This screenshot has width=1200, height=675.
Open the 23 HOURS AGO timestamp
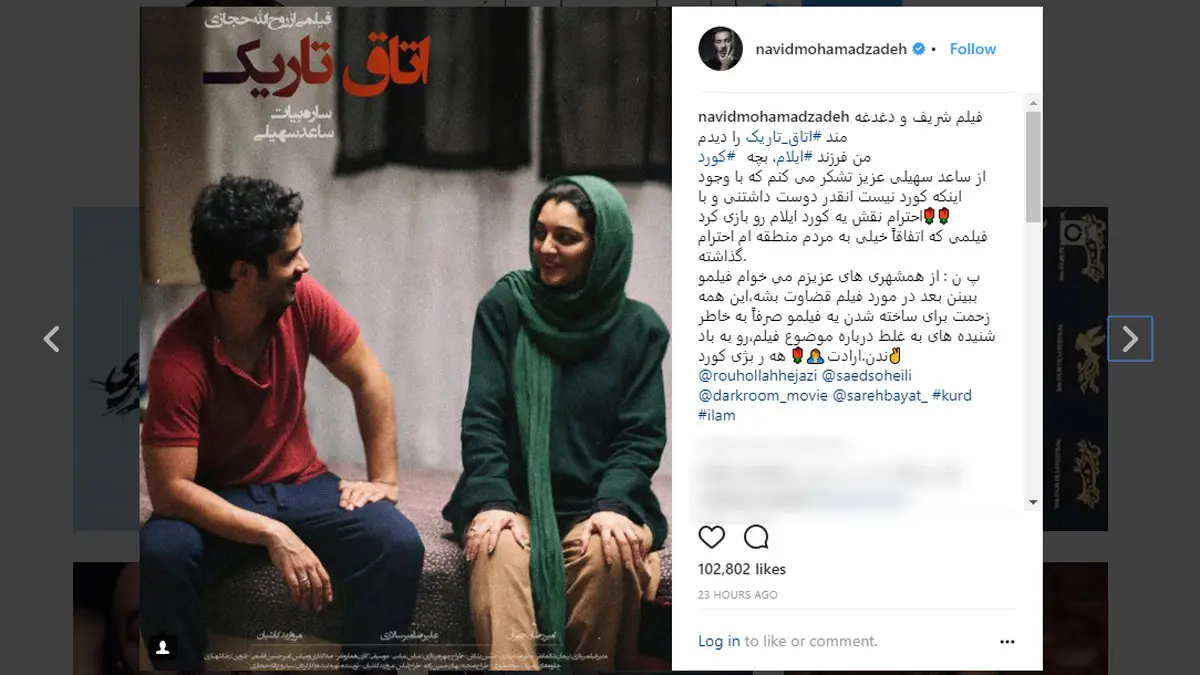pos(738,594)
